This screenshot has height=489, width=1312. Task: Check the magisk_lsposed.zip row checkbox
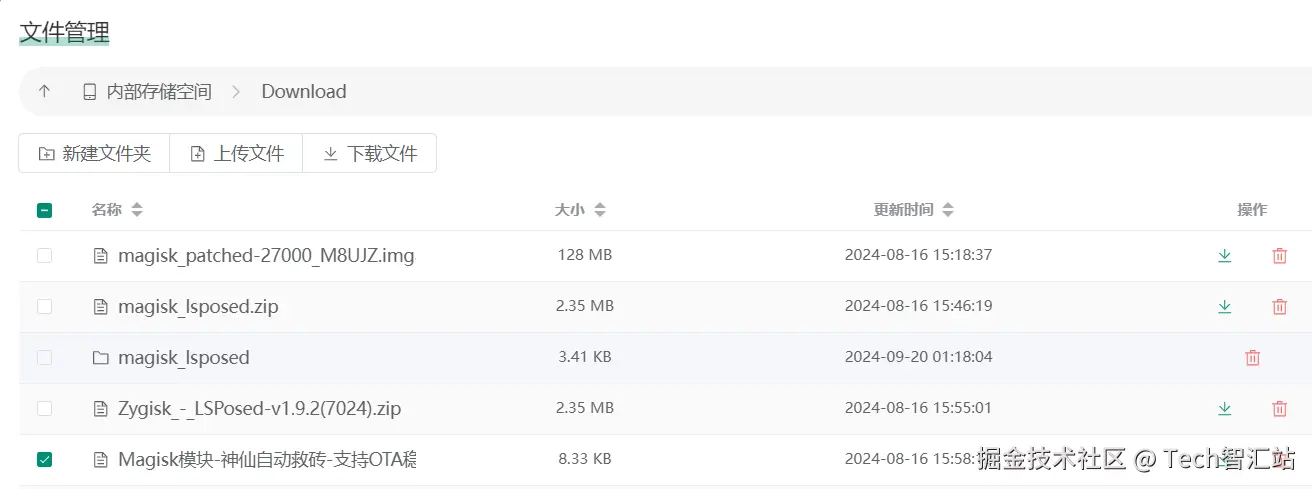click(44, 307)
